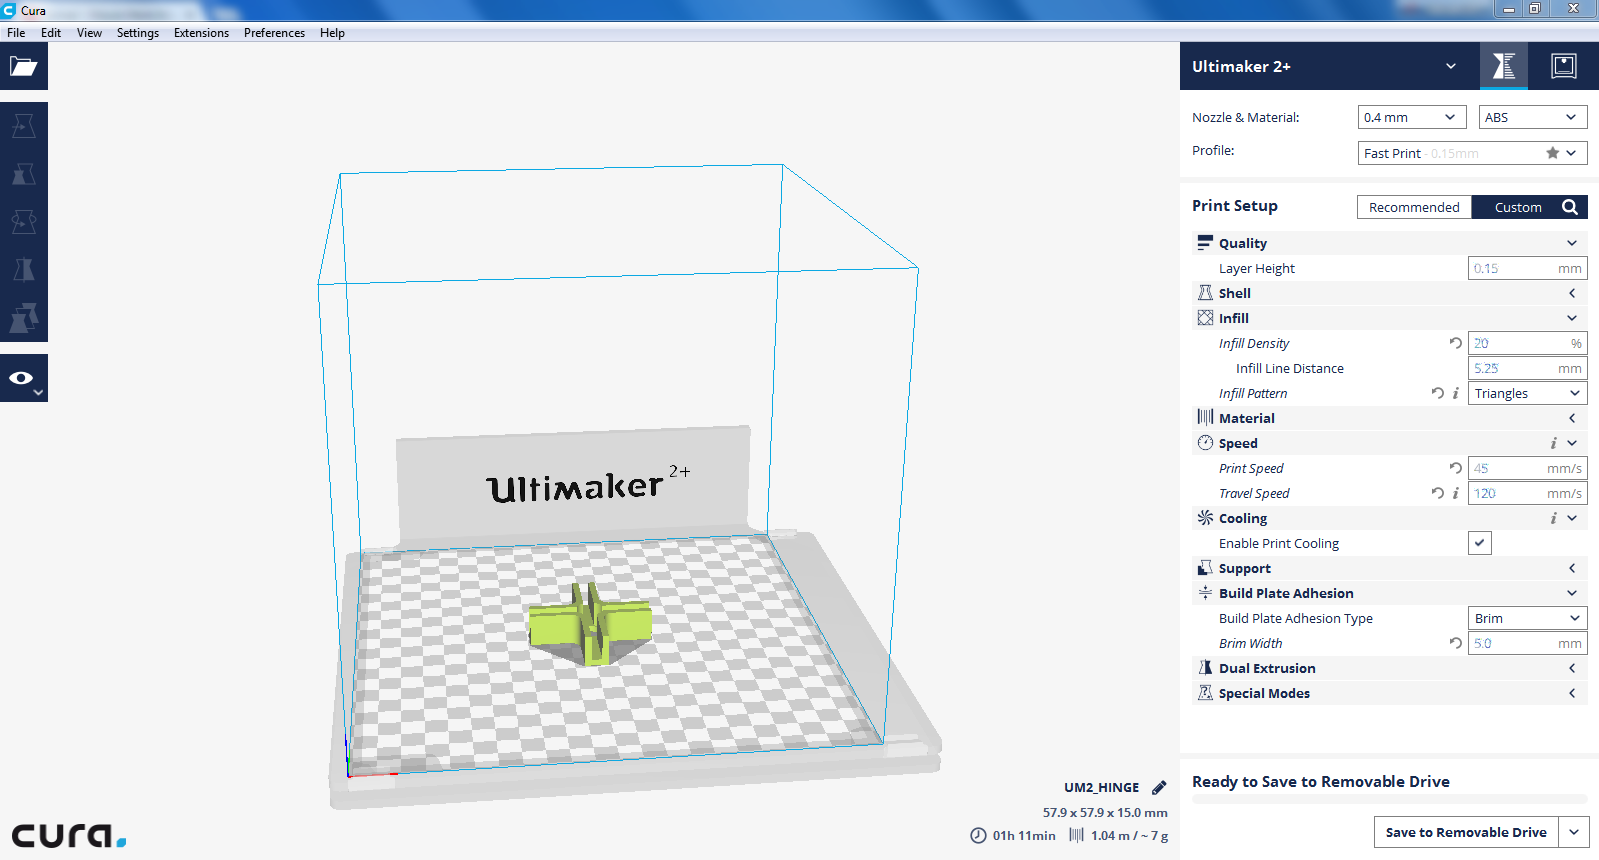Image resolution: width=1599 pixels, height=860 pixels.
Task: Click the UM2_HINGE job name
Action: [1101, 787]
